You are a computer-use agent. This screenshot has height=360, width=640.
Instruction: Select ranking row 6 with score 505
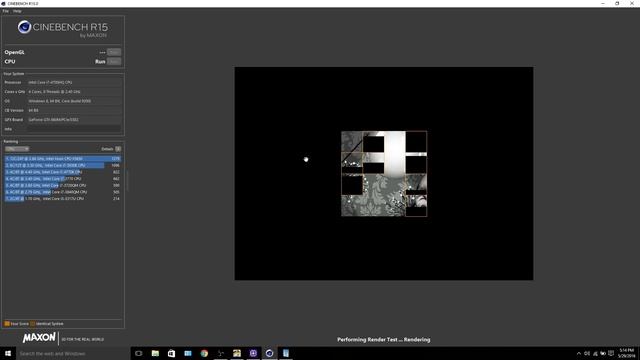[x=63, y=192]
